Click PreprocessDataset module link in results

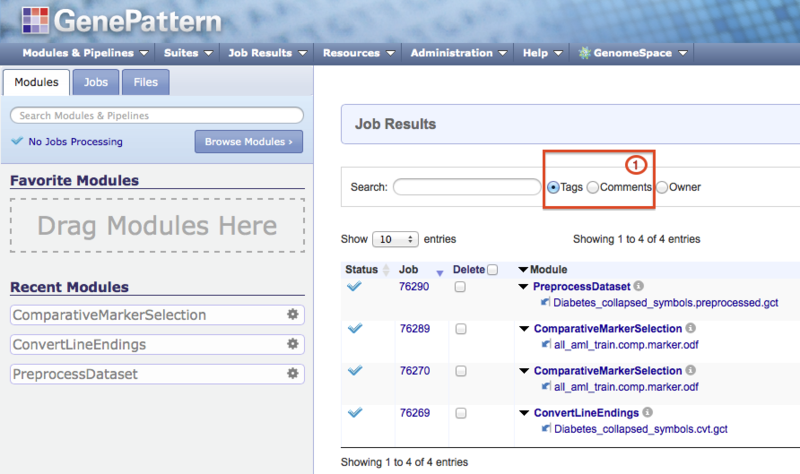pyautogui.click(x=582, y=286)
